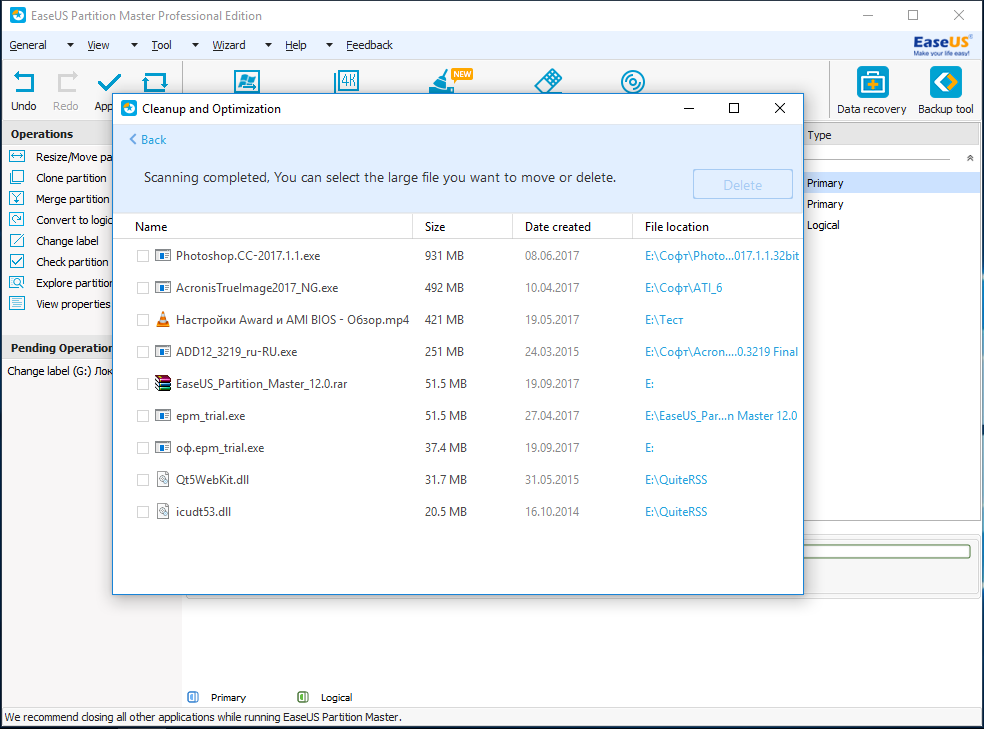Click the Resize/Move partition icon
Viewport: 984px width, 729px height.
tap(17, 156)
